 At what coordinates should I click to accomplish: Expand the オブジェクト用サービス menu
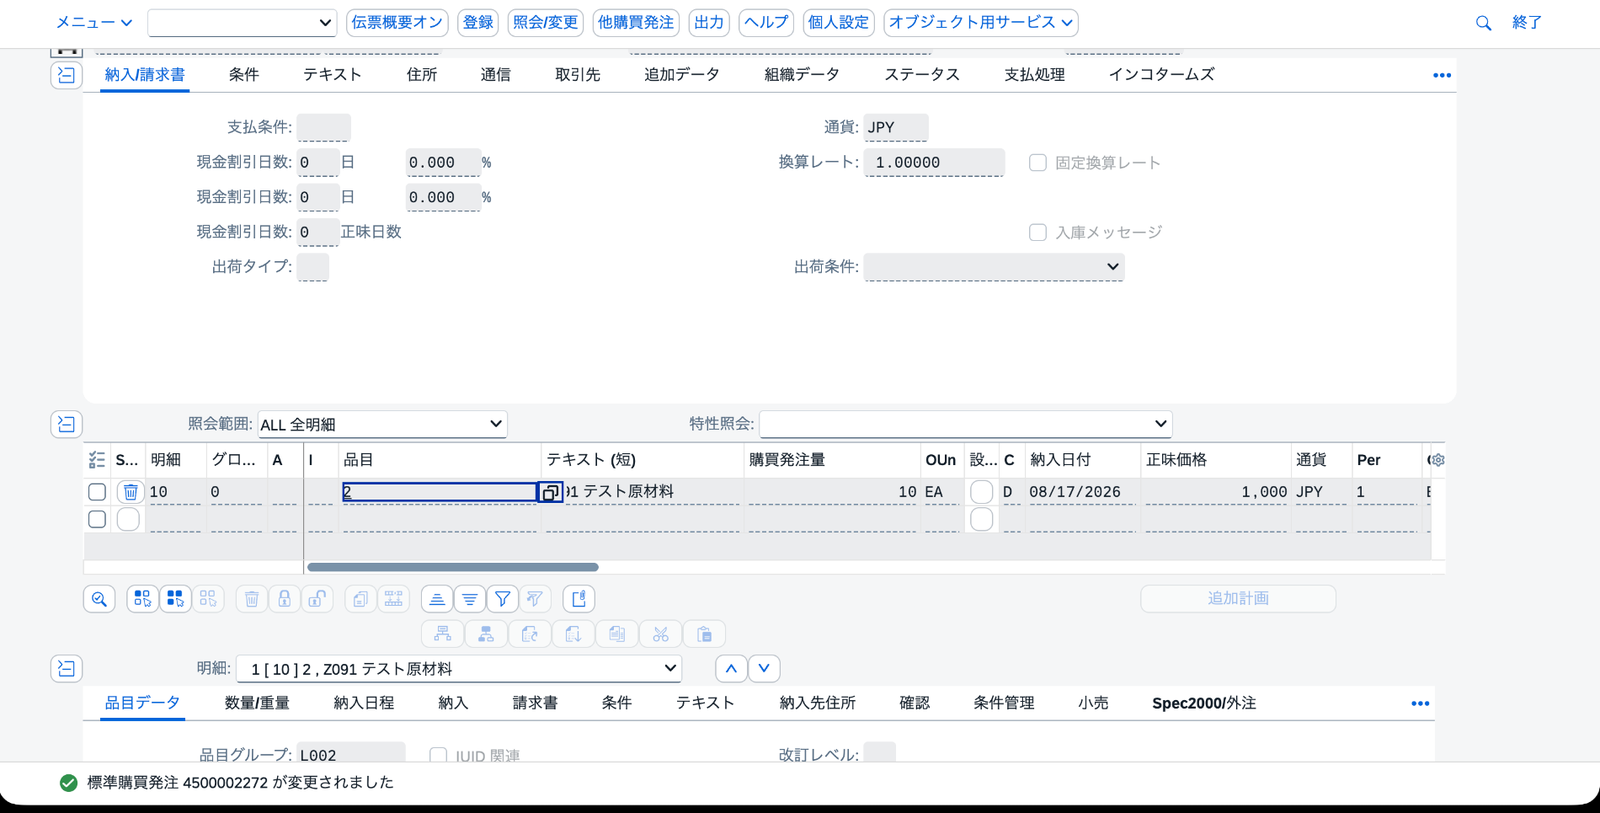pos(981,22)
